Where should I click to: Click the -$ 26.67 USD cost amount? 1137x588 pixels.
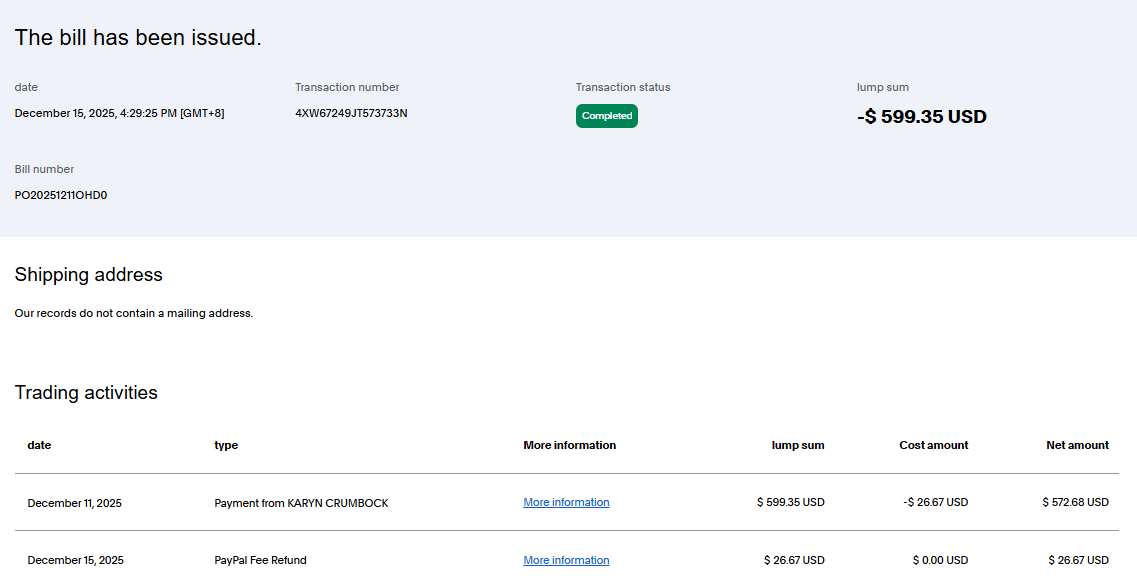(x=935, y=502)
